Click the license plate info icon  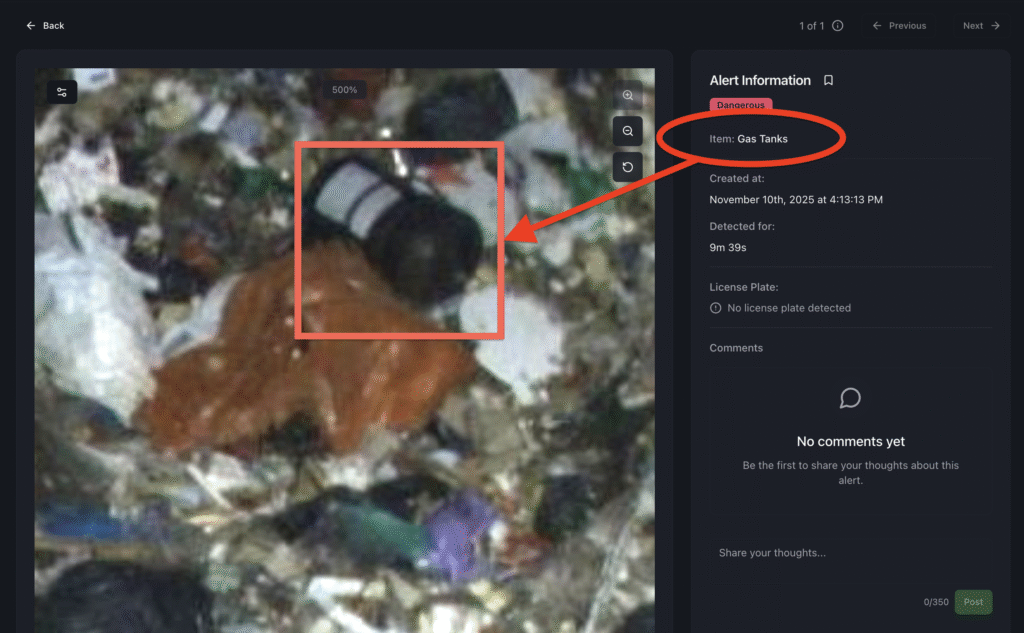[715, 308]
